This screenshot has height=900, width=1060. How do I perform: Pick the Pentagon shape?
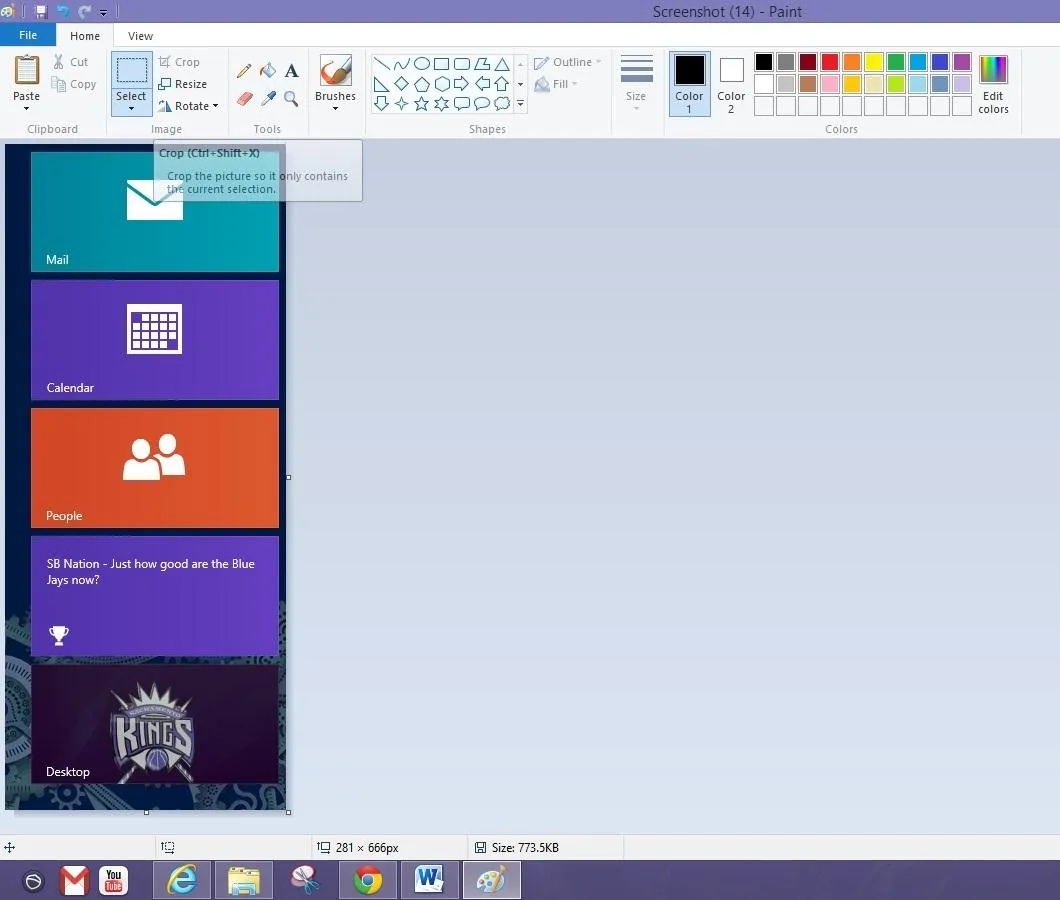tap(422, 84)
